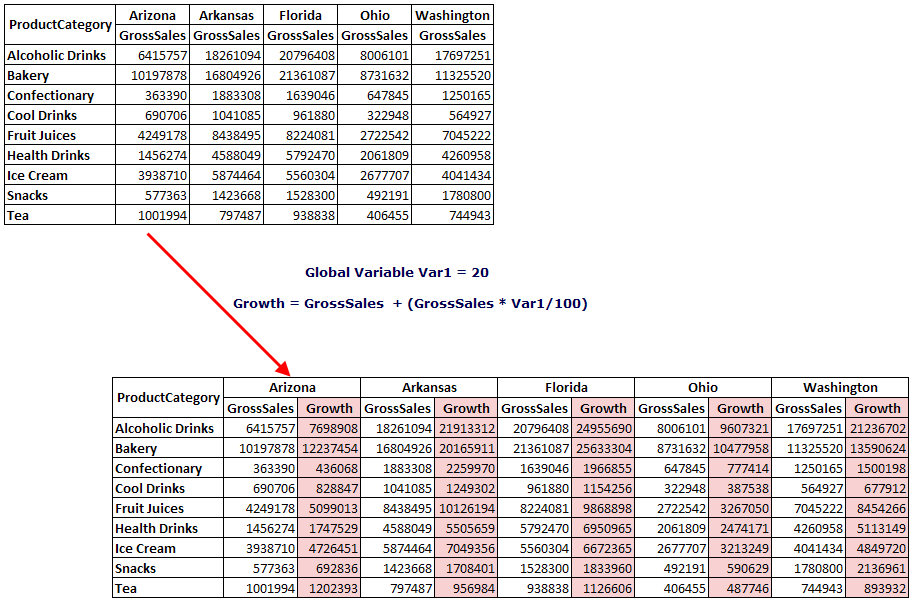Pick the cell containing 5113149

(x=877, y=528)
